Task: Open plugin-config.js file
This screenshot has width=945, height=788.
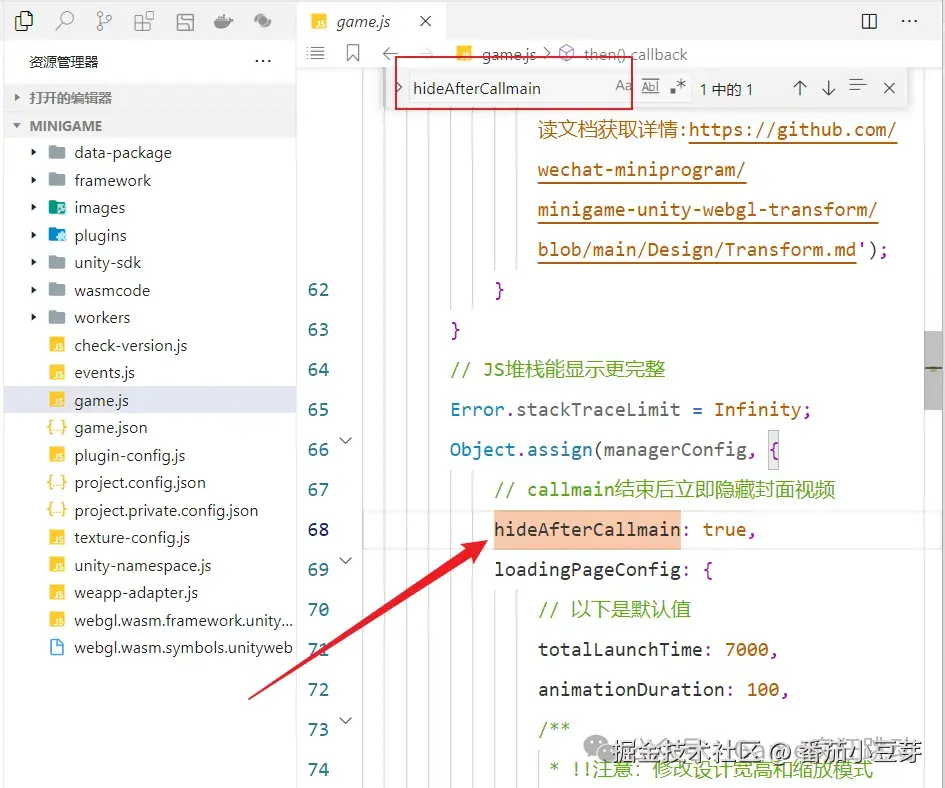Action: click(130, 455)
